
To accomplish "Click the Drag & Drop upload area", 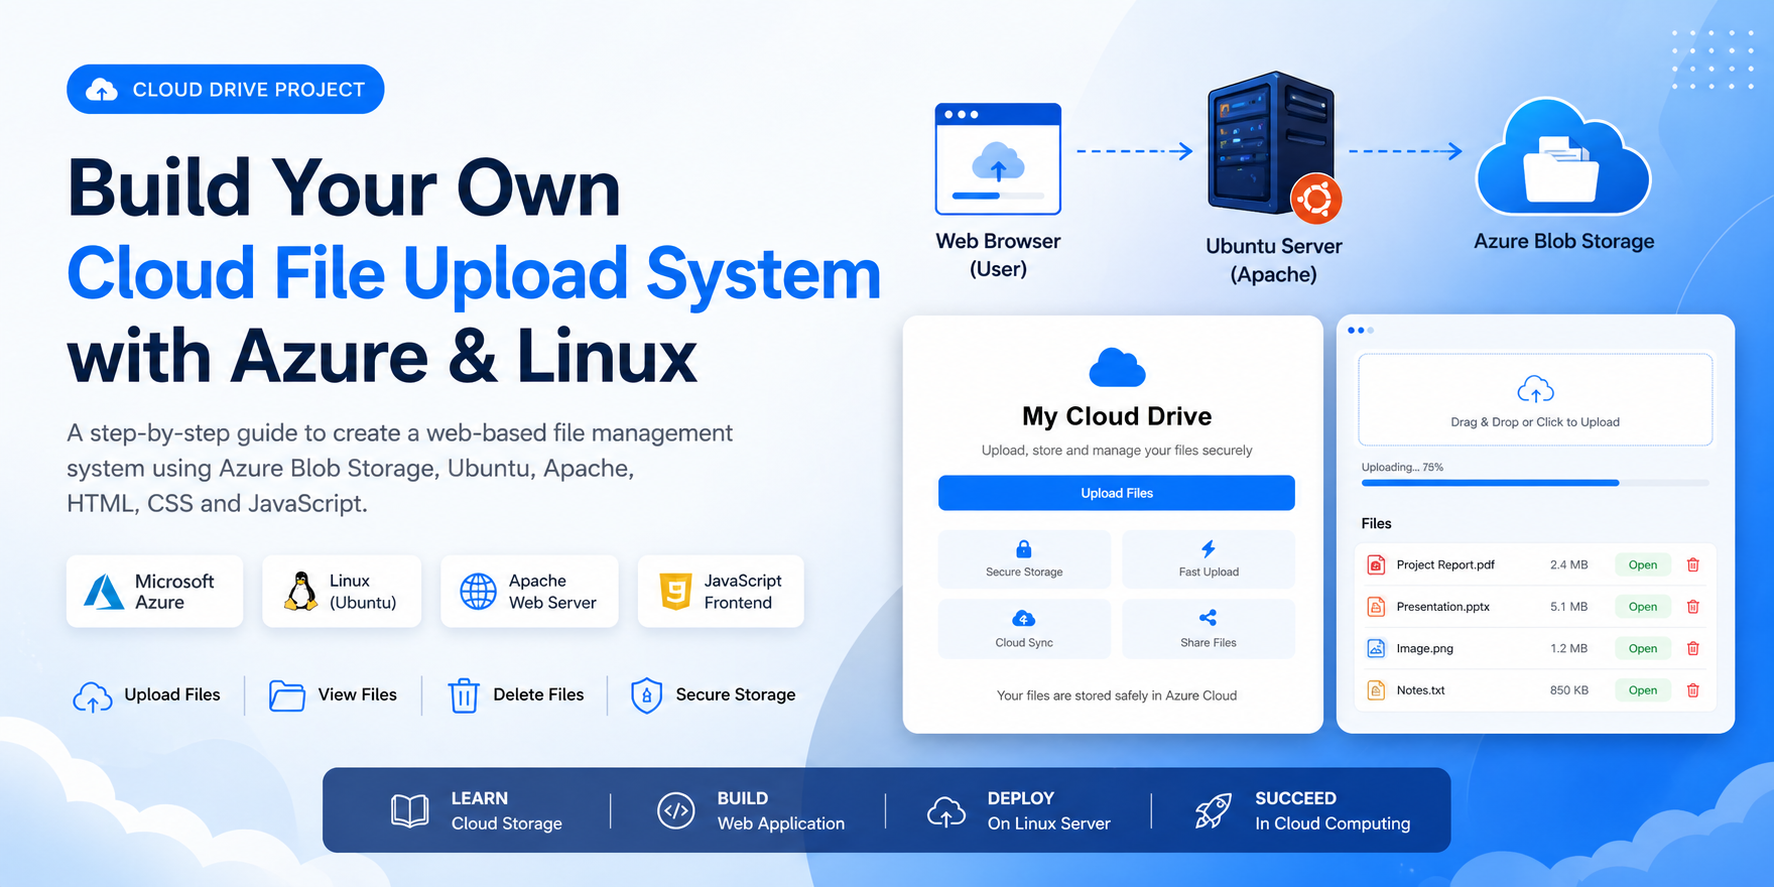I will 1535,400.
